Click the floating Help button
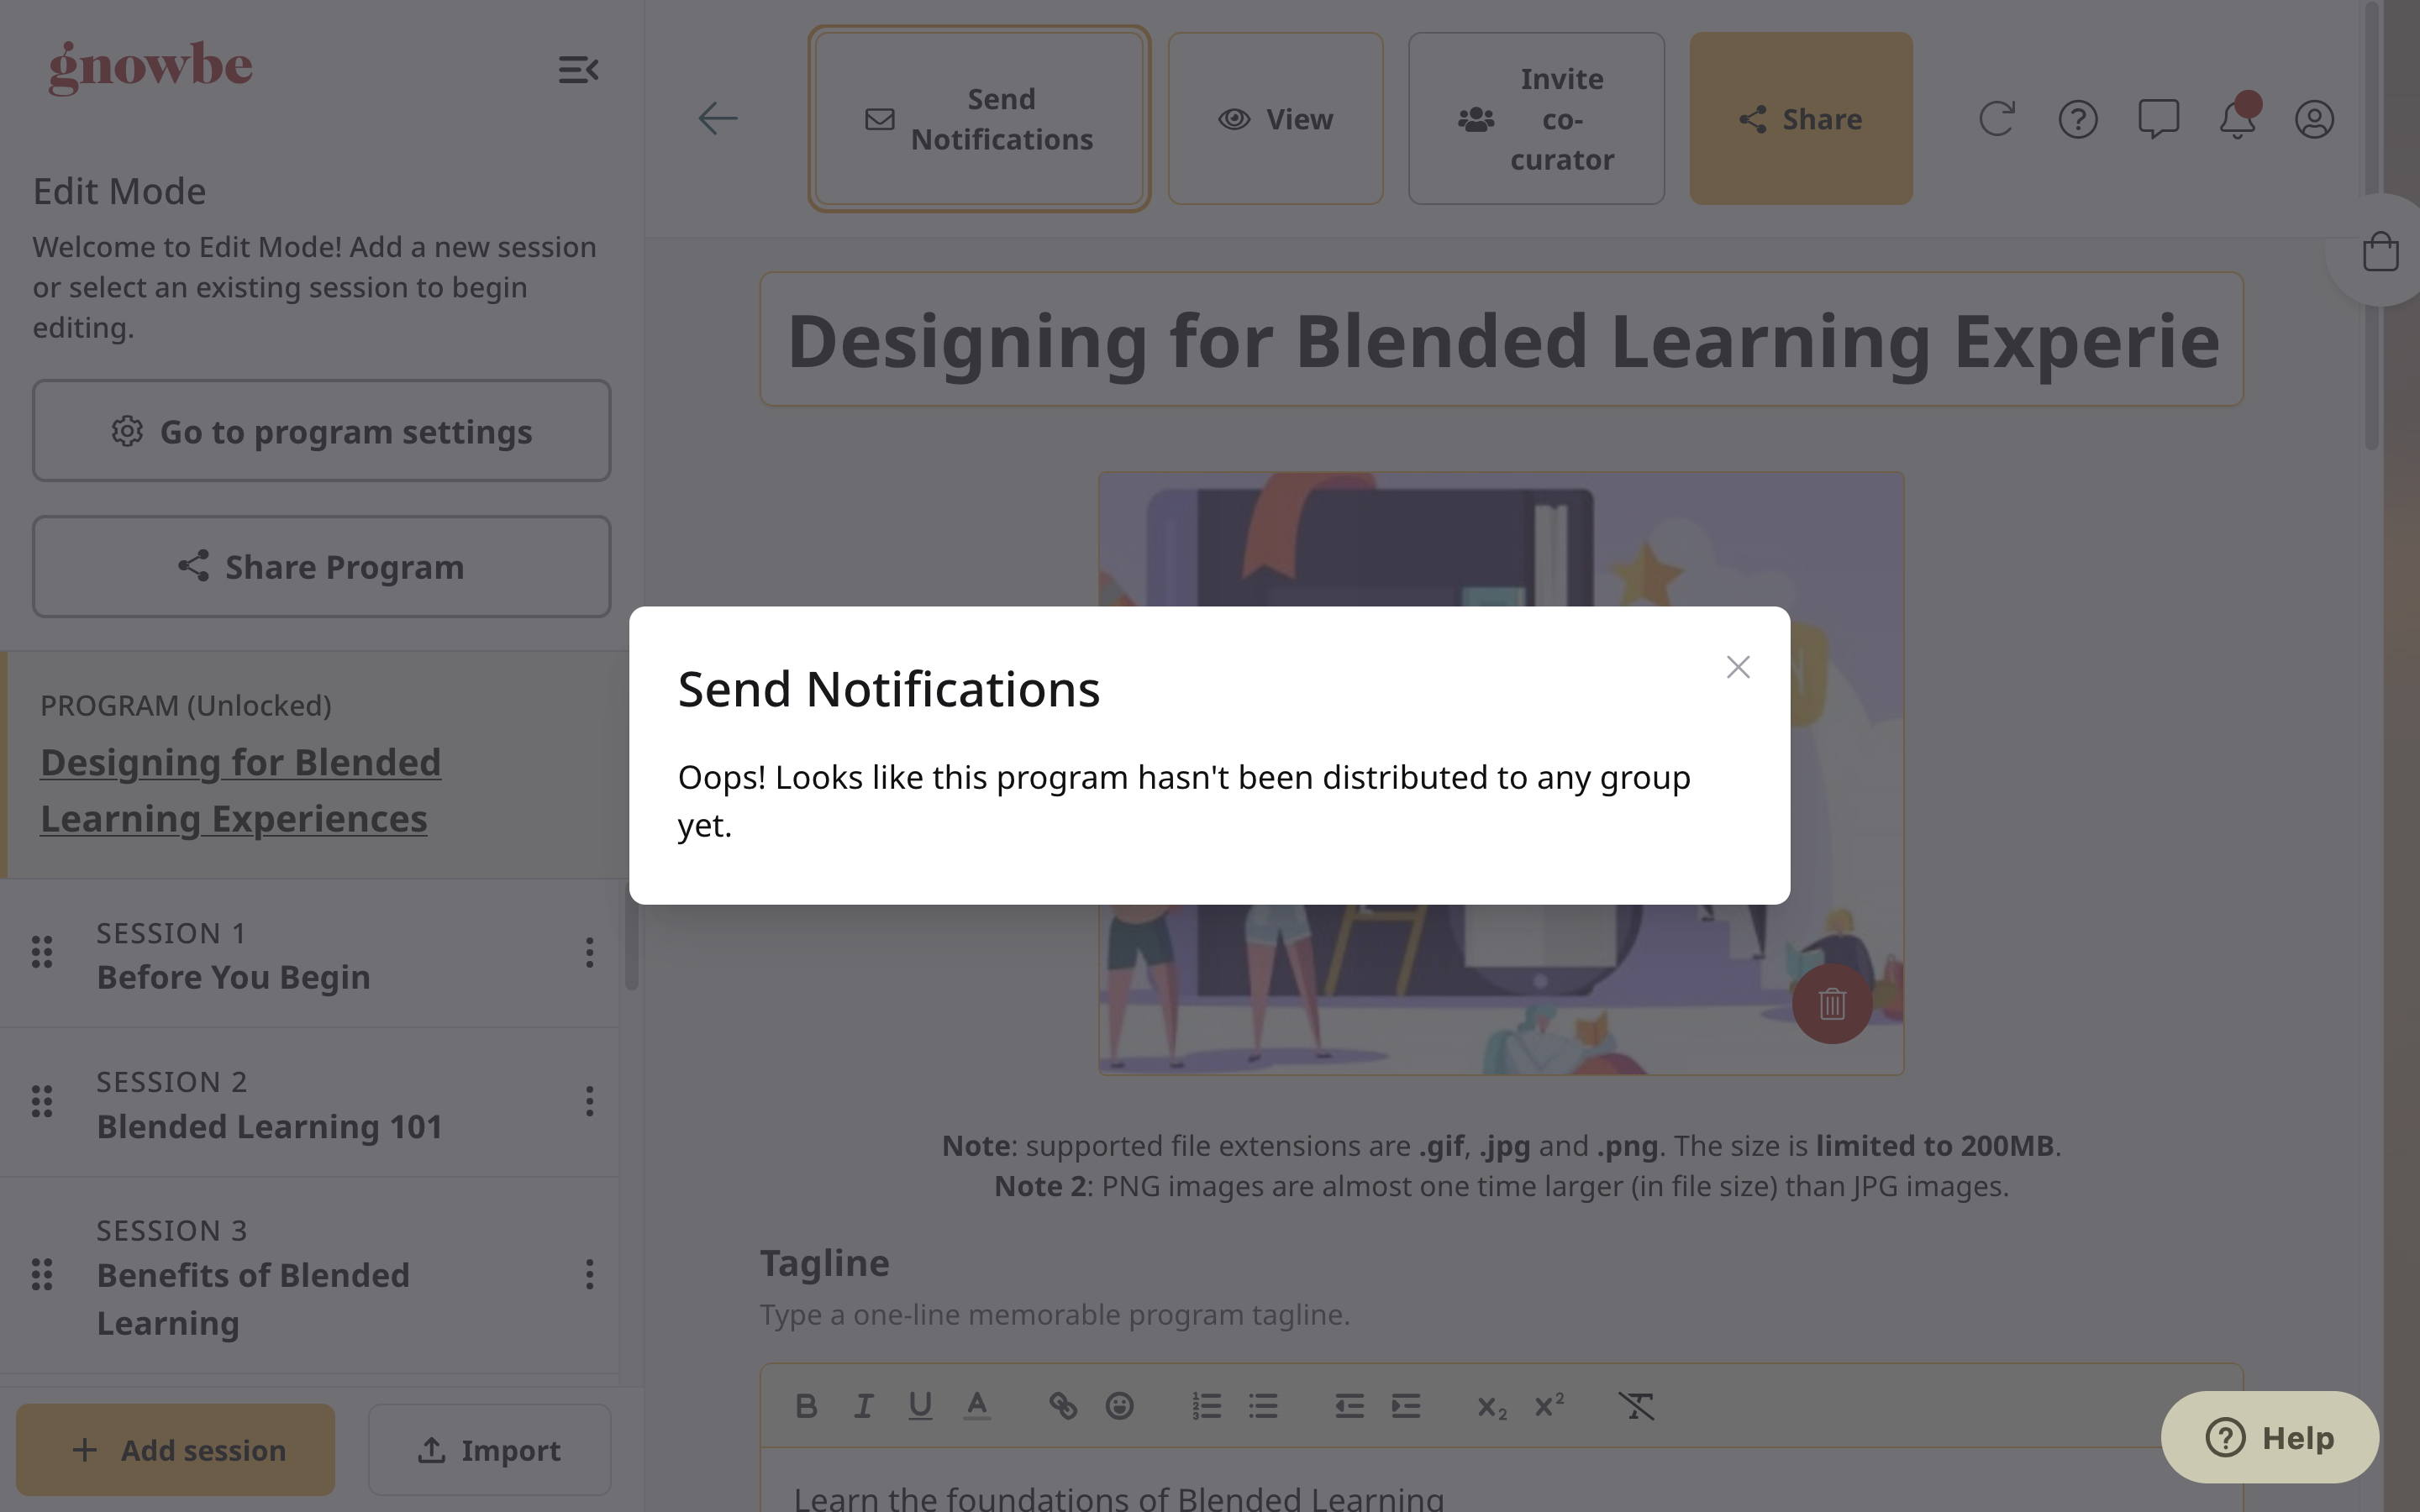Screen dimensions: 2420x1512 click(x=2270, y=1438)
